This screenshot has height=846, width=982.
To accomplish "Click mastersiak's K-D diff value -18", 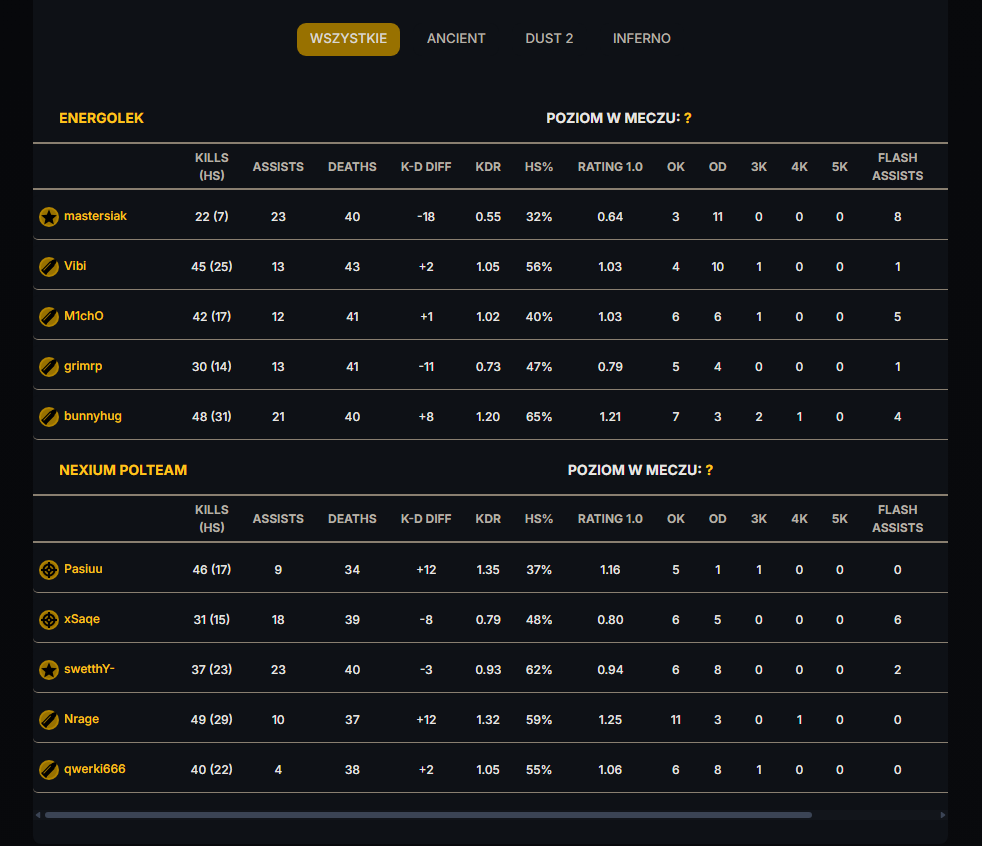I will point(426,217).
